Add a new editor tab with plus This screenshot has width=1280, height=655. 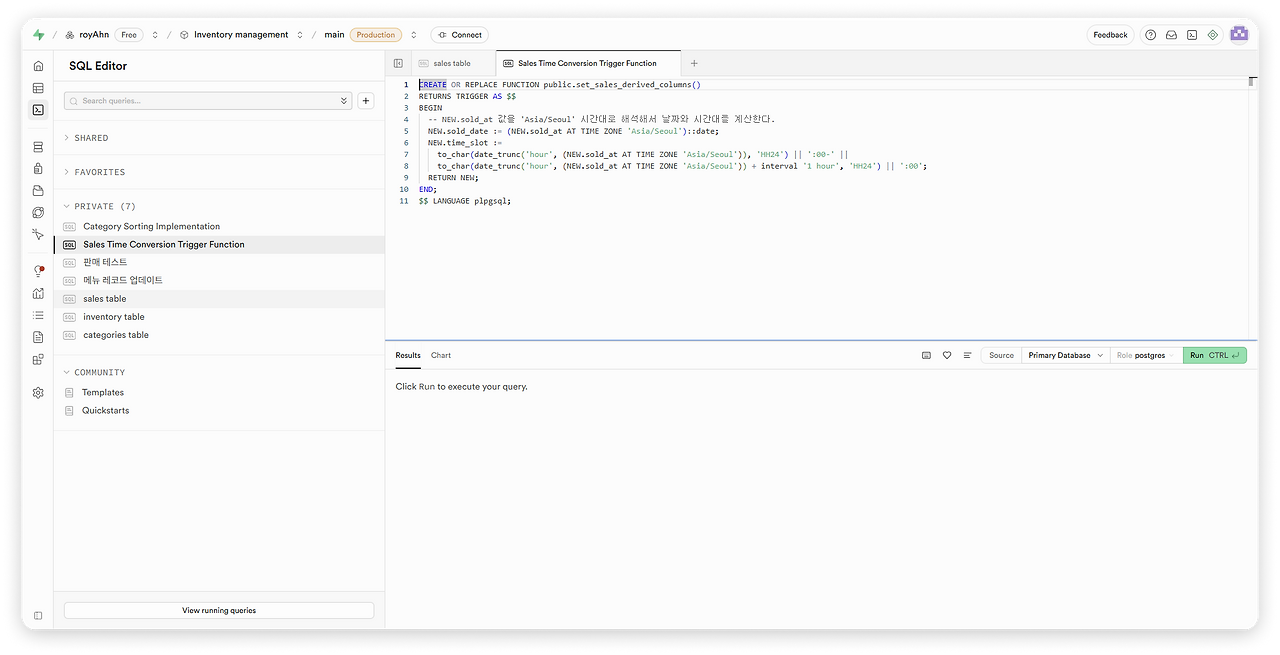[694, 63]
